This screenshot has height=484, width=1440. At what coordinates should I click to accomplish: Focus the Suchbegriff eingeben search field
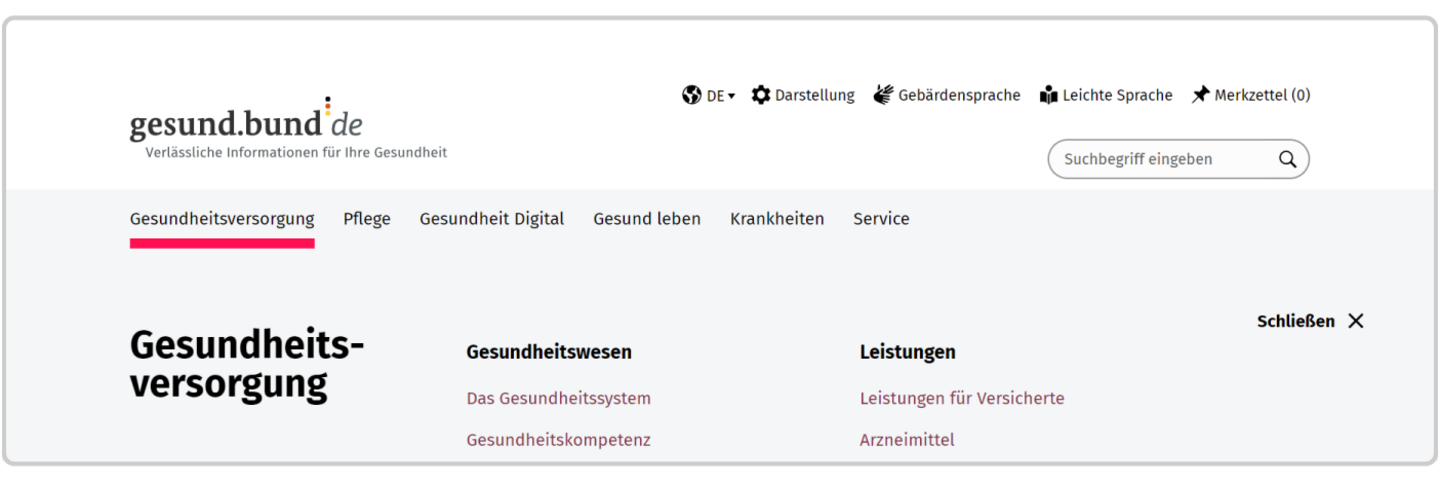(1160, 159)
